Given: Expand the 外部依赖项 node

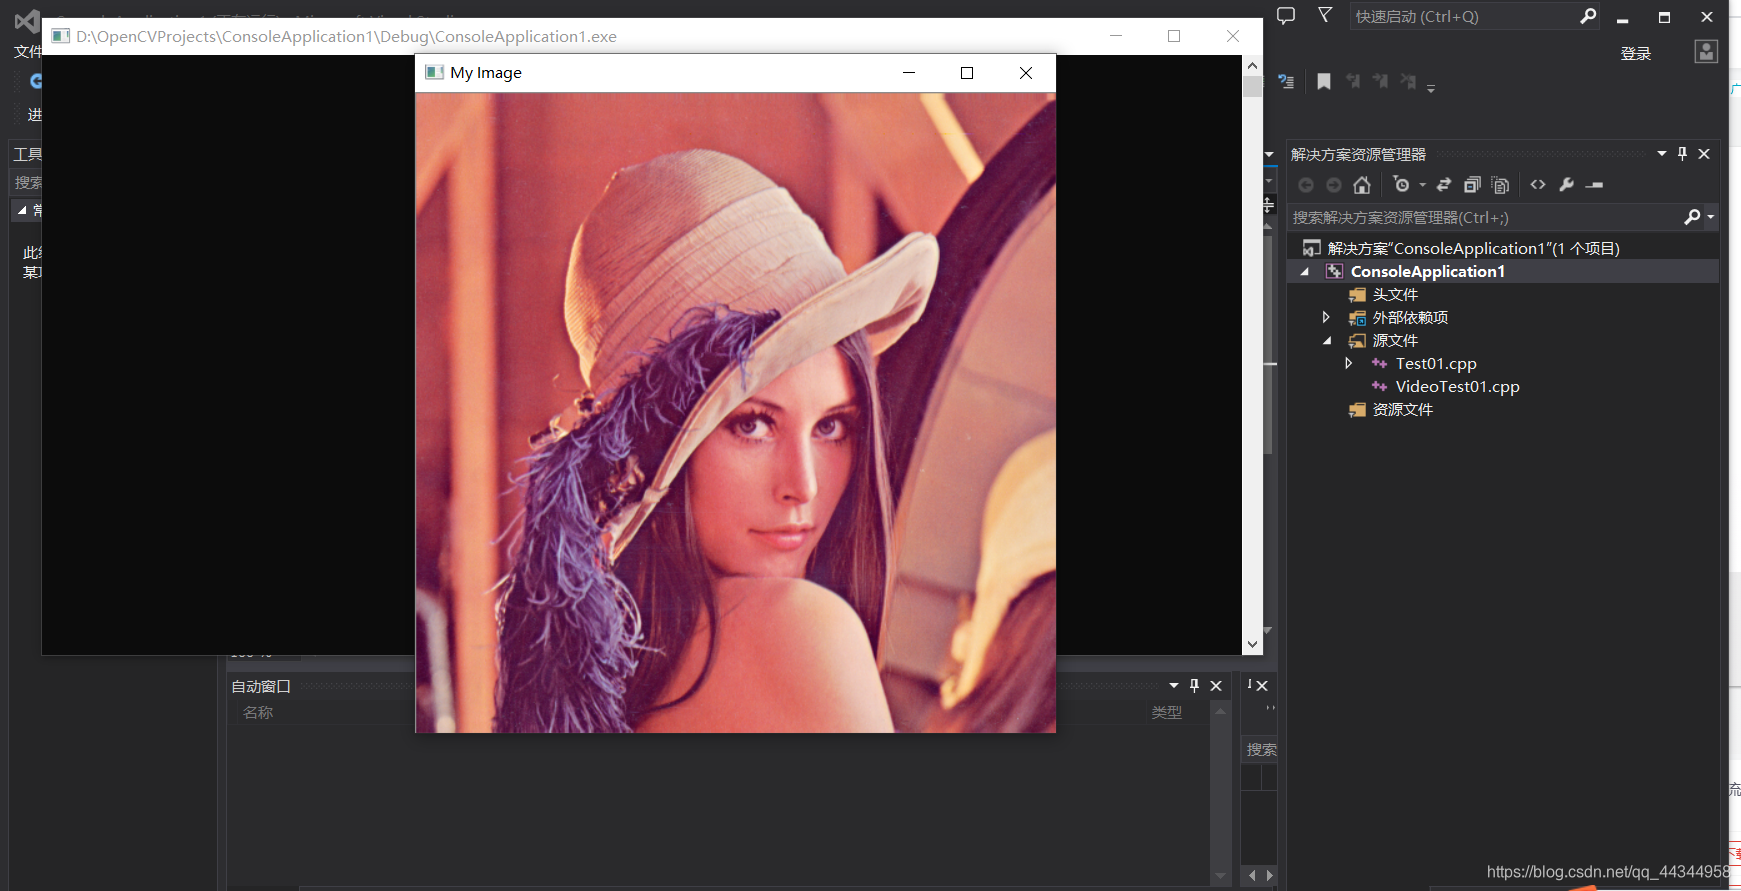Looking at the screenshot, I should point(1326,317).
